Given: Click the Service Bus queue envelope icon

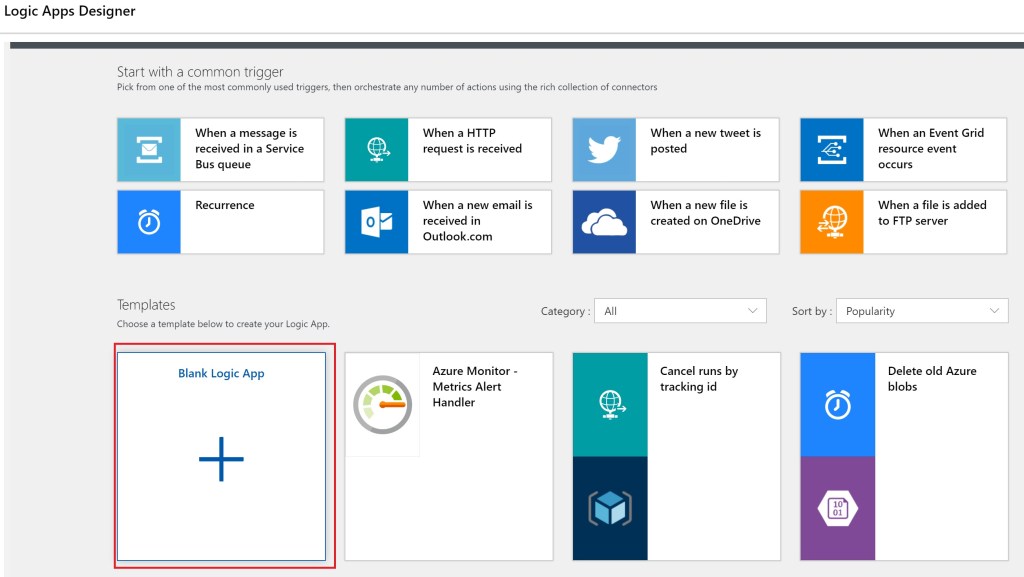Looking at the screenshot, I should point(149,150).
